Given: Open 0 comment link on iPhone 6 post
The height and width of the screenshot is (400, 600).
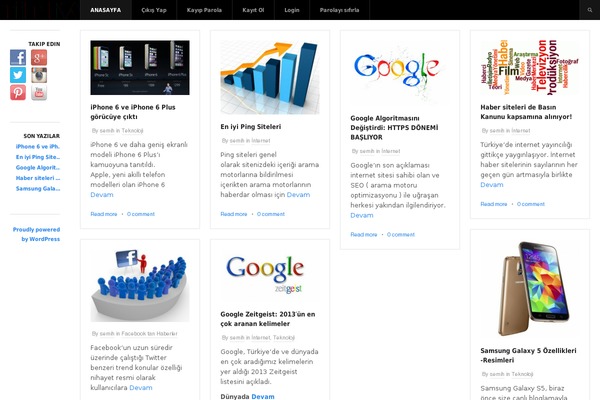Looking at the screenshot, I should [141, 214].
